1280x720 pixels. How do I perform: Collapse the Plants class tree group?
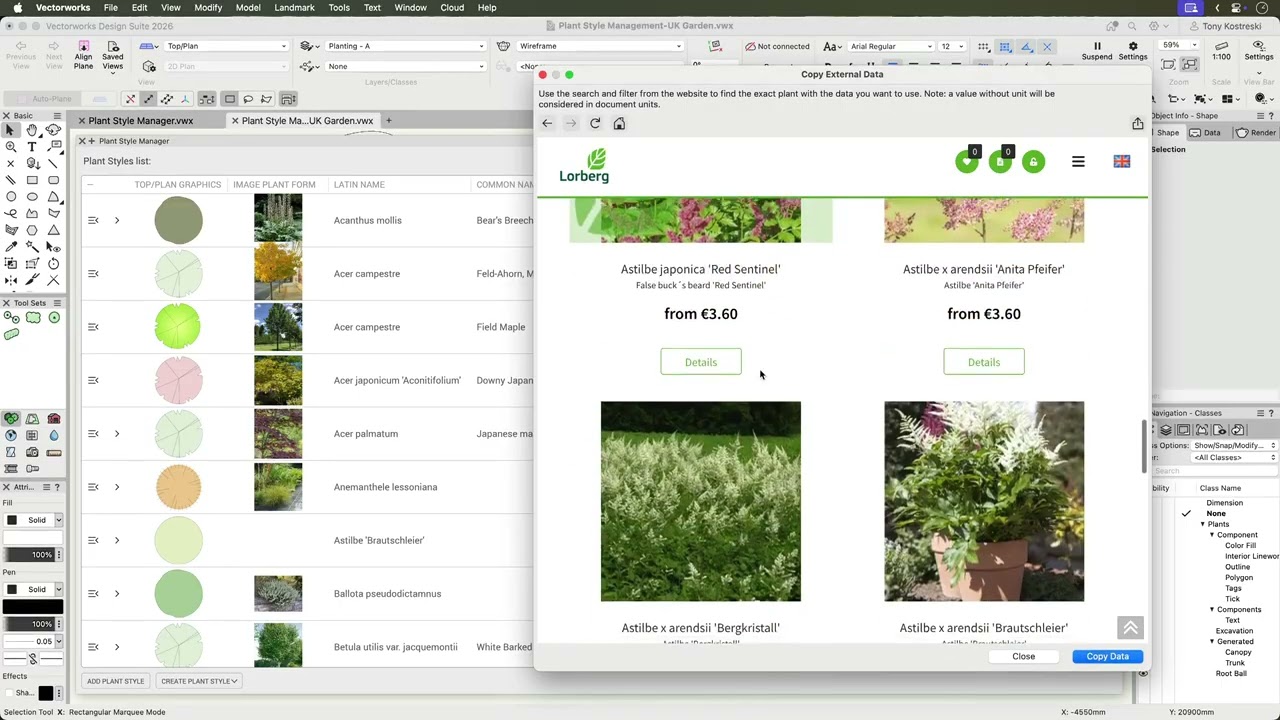click(1202, 524)
